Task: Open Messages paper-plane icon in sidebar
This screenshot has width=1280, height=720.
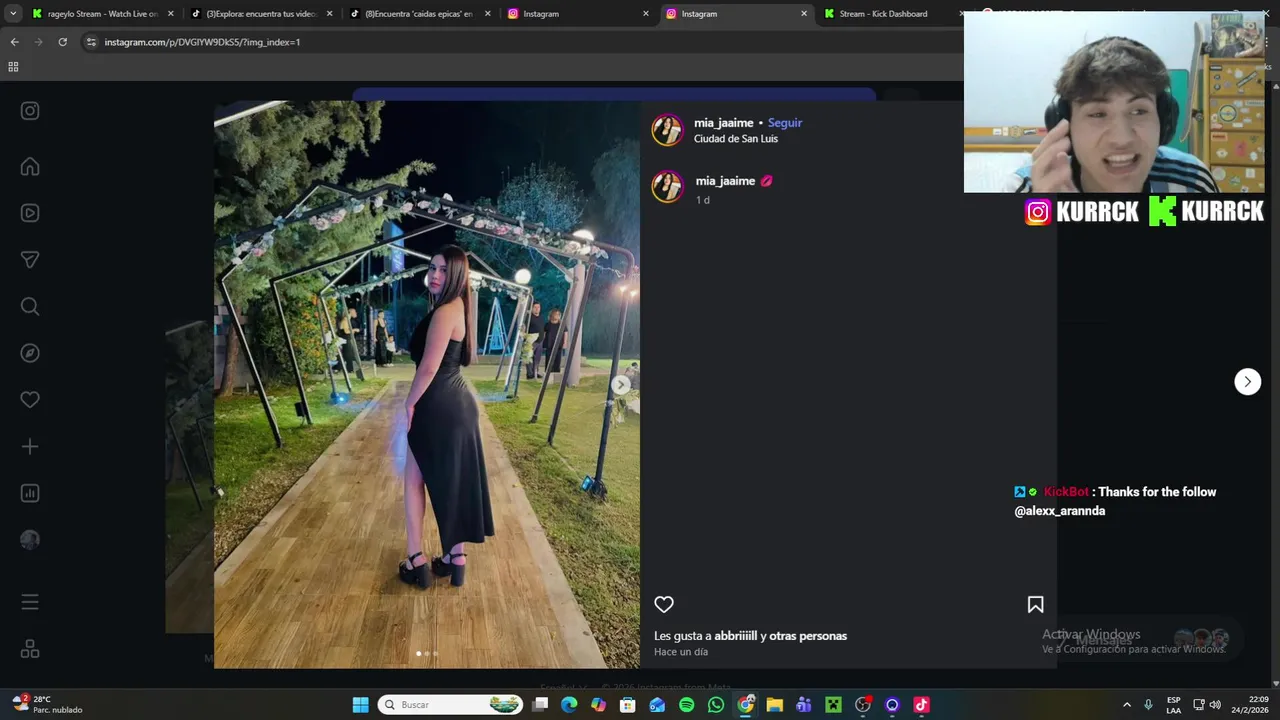Action: tap(30, 260)
